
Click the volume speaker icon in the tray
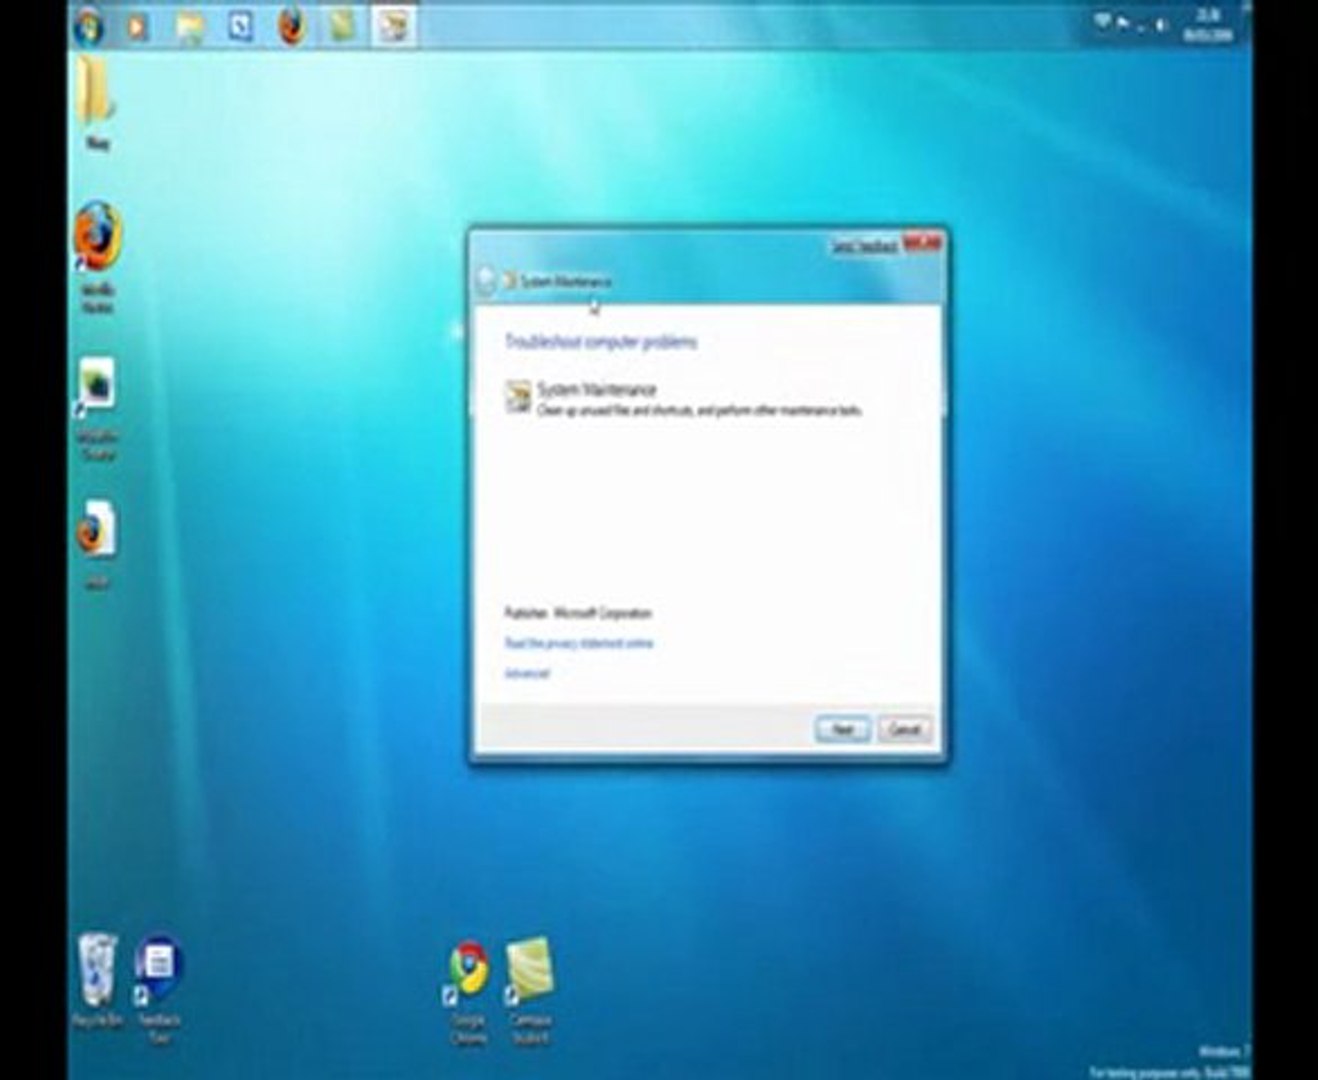click(x=1161, y=24)
